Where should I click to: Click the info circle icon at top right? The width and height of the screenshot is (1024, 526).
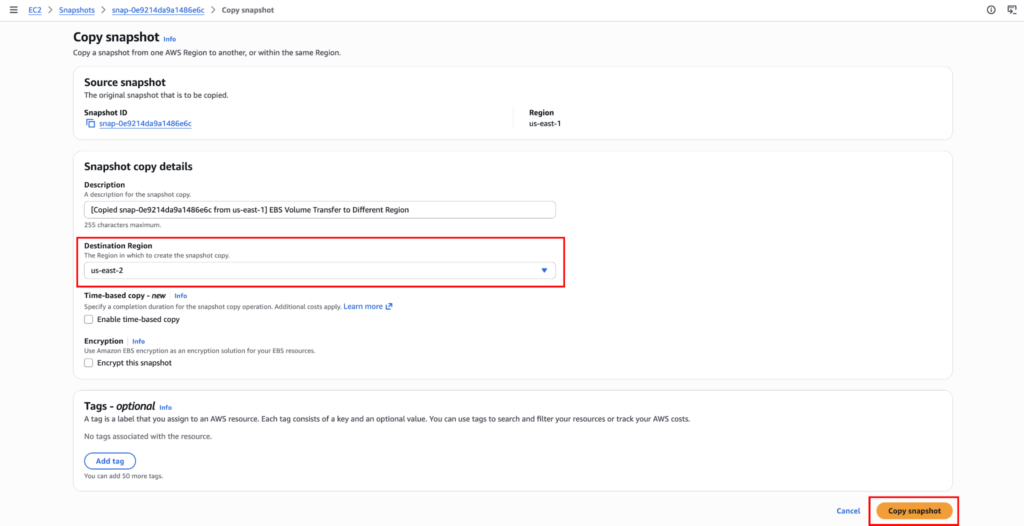[991, 10]
